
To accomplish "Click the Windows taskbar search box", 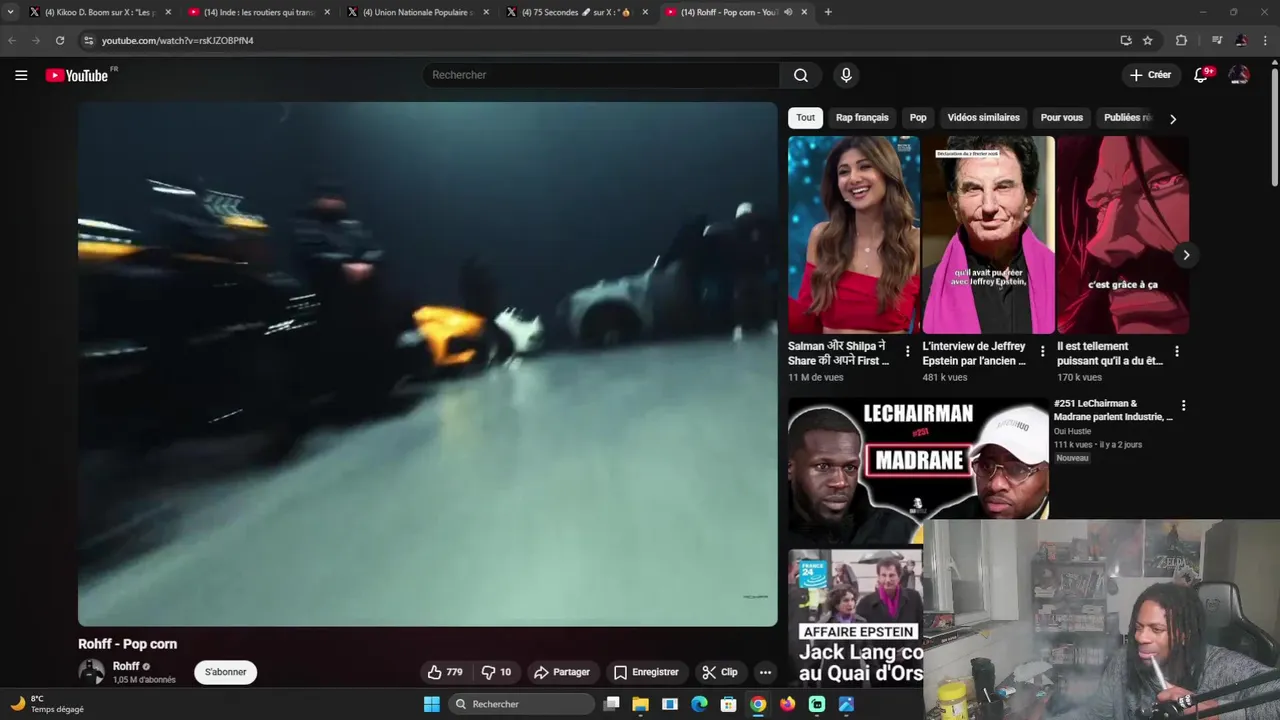I will pos(520,704).
